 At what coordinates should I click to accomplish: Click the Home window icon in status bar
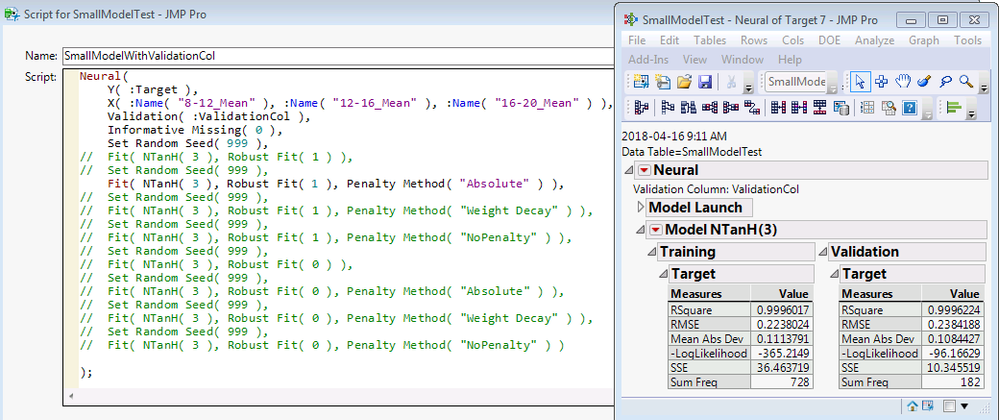[x=912, y=406]
